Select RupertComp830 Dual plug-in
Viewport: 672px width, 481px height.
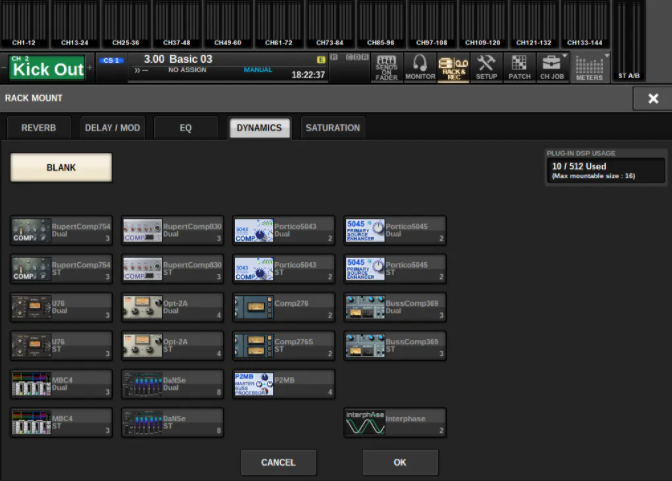pyautogui.click(x=172, y=231)
